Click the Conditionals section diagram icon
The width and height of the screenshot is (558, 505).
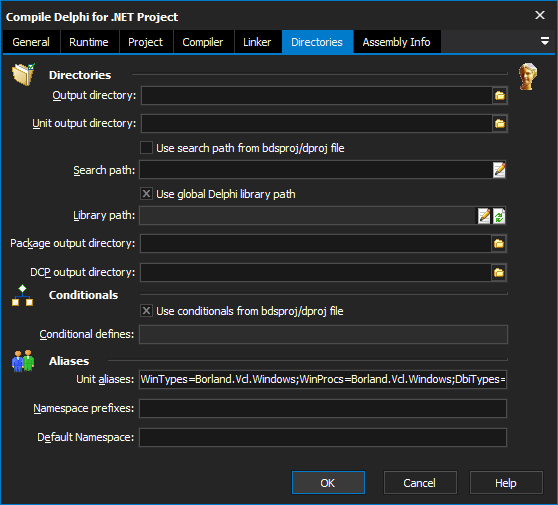point(22,295)
